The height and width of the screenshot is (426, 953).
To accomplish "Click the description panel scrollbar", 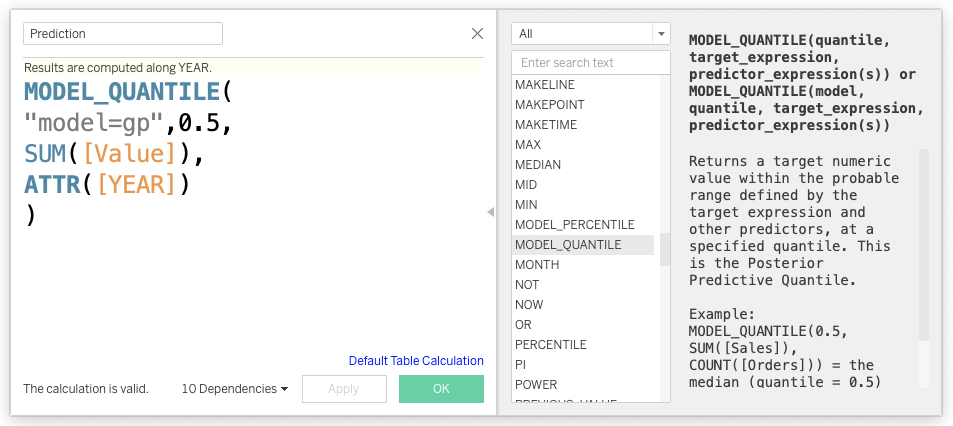I will [923, 243].
